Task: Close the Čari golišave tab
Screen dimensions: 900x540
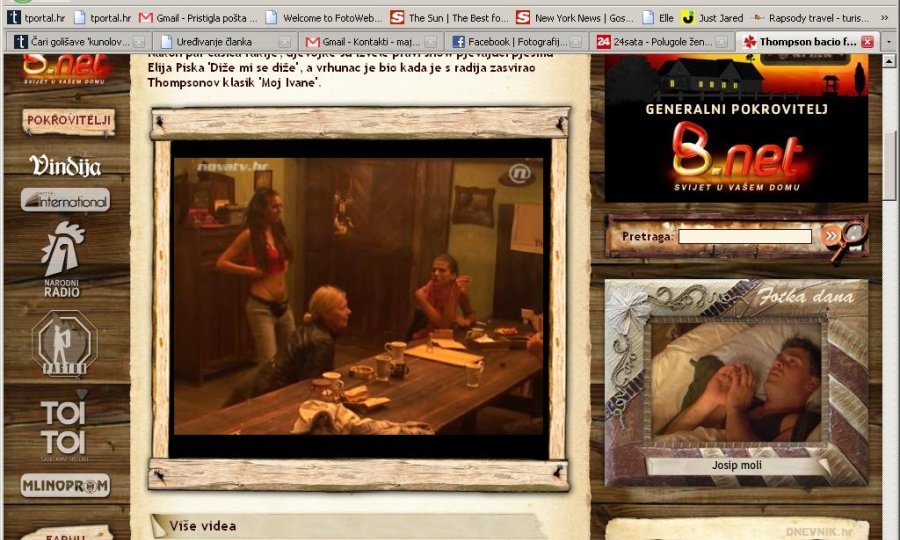Action: 139,42
